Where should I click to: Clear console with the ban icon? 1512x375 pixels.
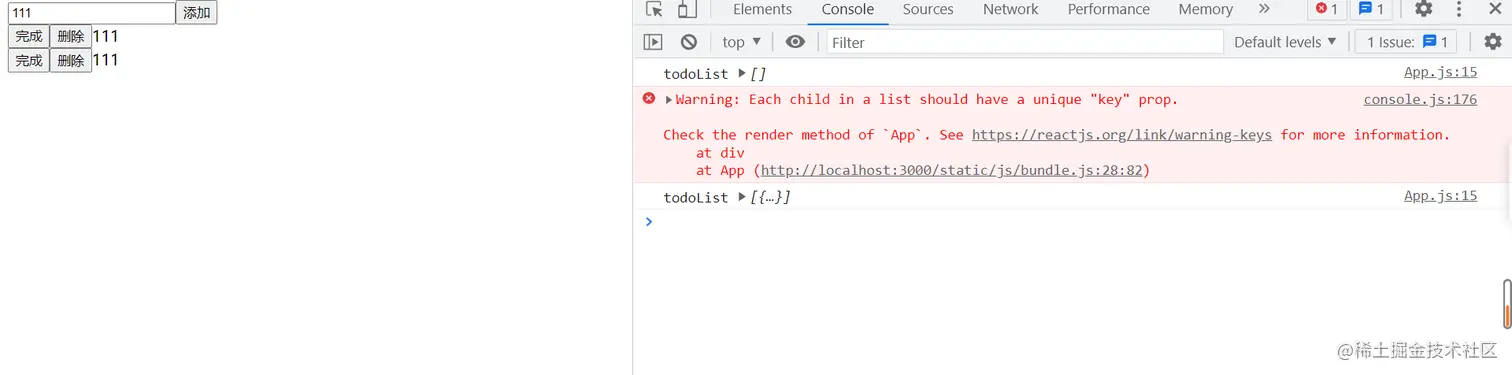click(x=689, y=42)
